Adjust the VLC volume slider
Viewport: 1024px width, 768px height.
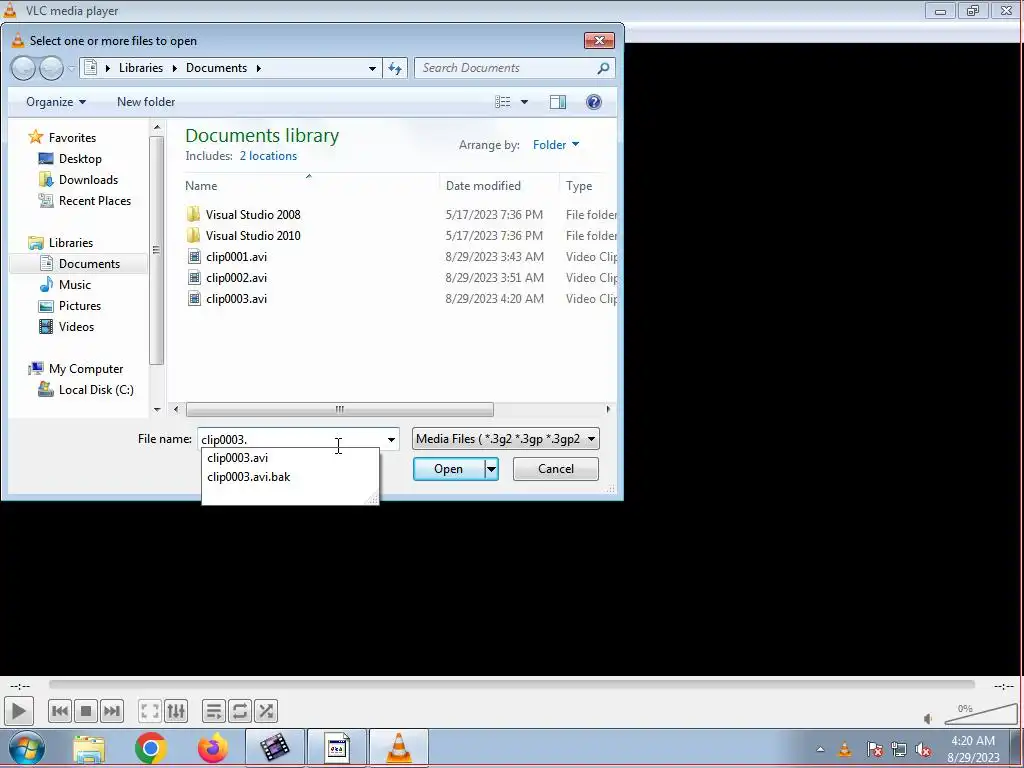980,714
